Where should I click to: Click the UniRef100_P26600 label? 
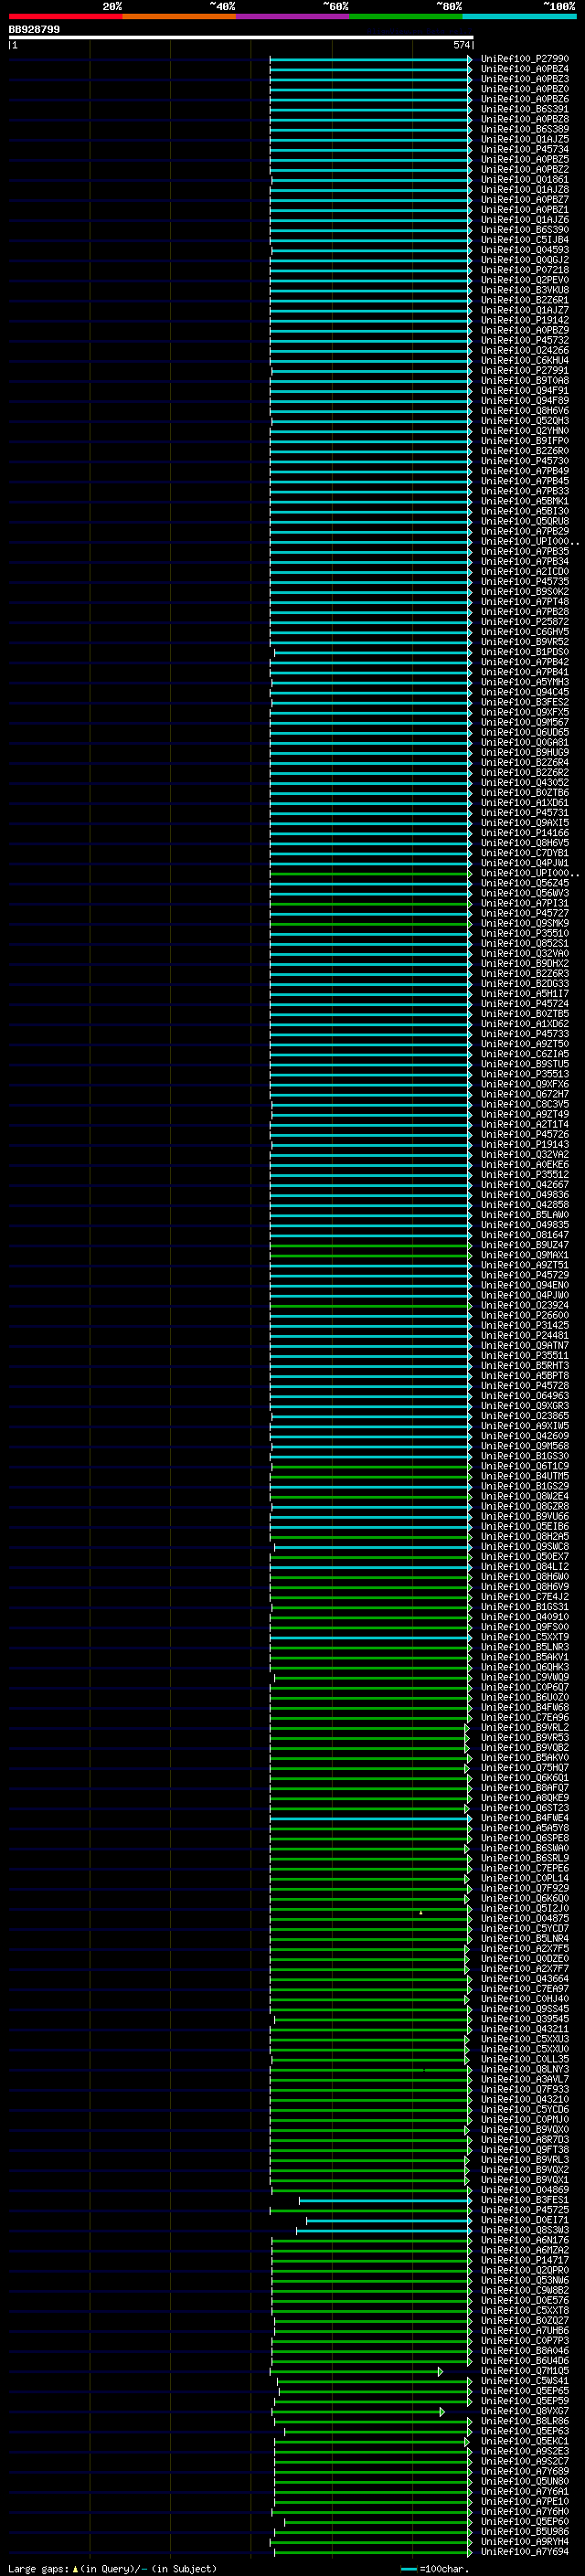point(525,1314)
